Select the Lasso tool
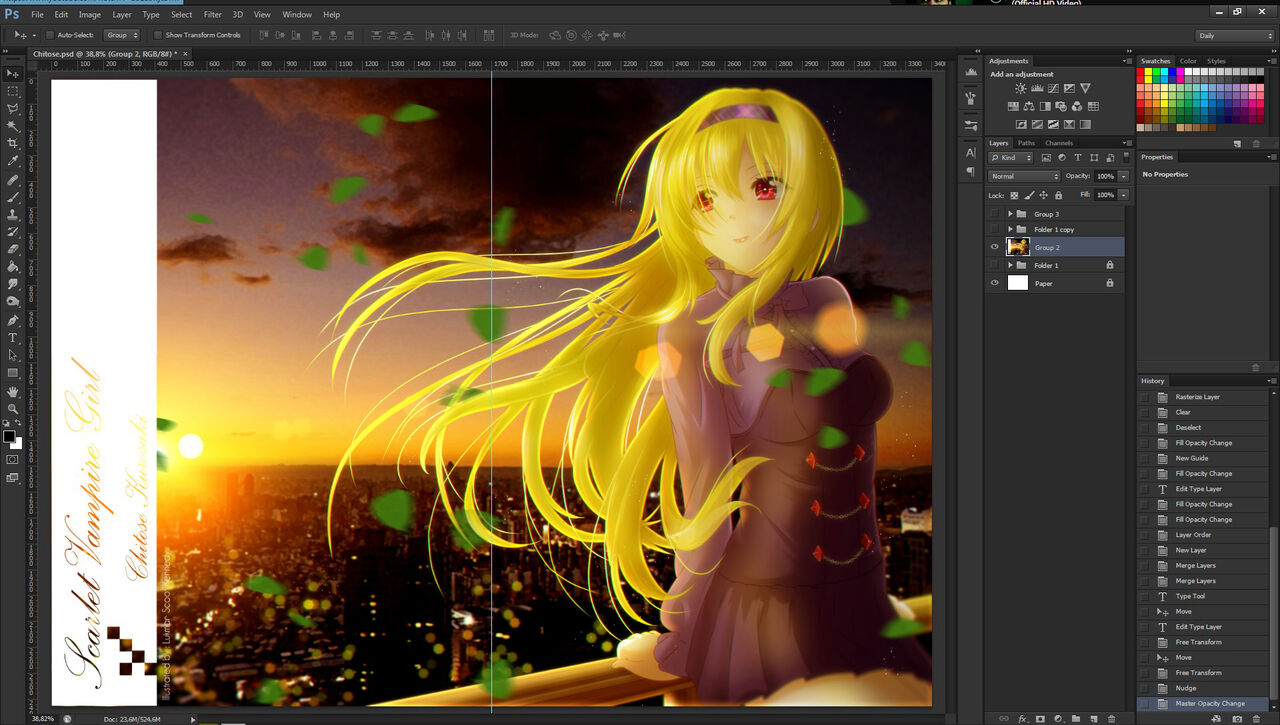Viewport: 1280px width, 725px height. 13,108
